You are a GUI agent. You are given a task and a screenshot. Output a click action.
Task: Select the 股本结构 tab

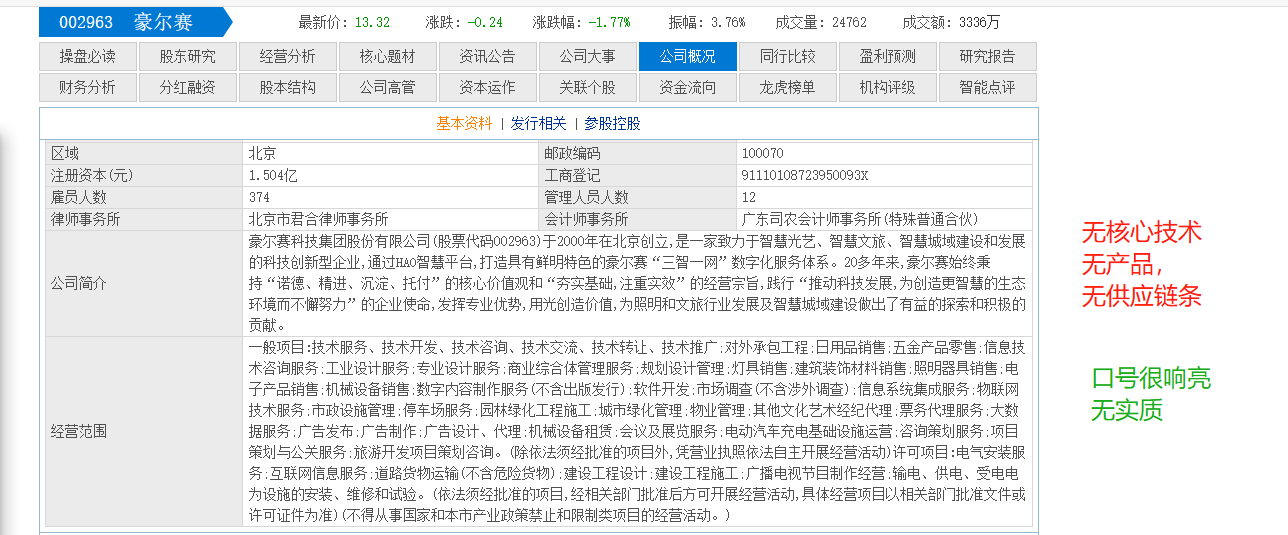(288, 87)
